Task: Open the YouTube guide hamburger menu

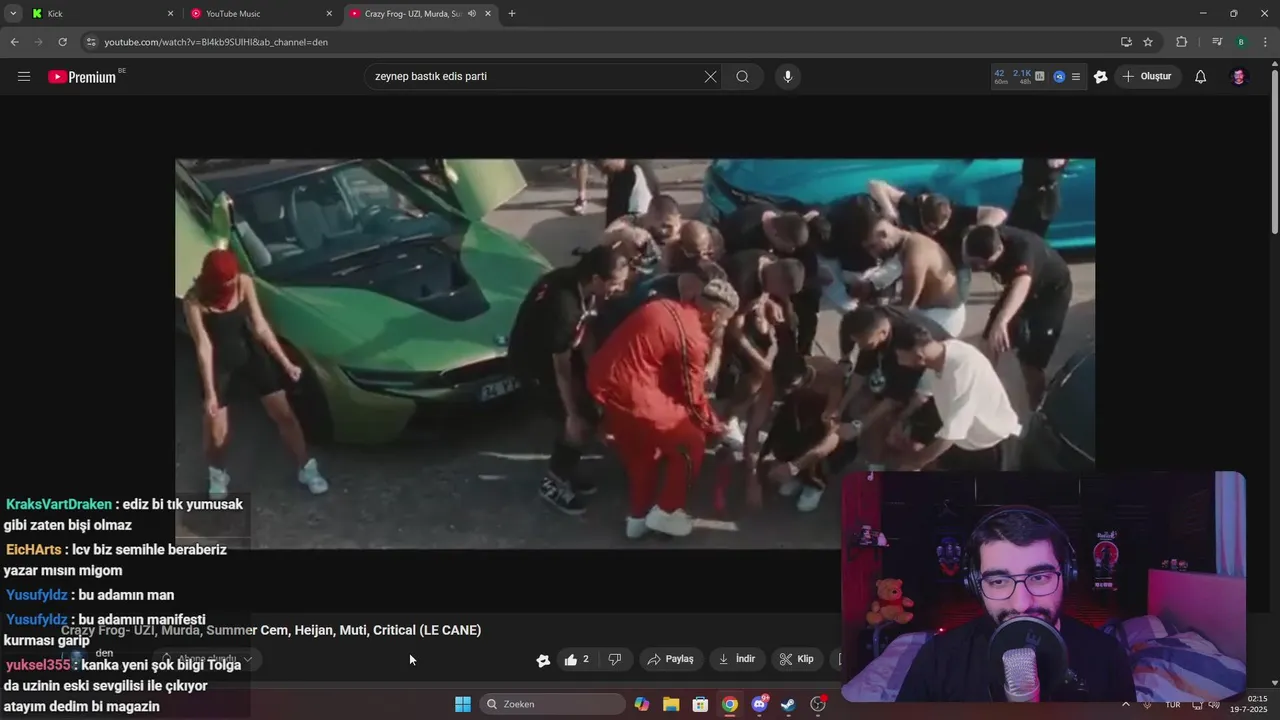Action: click(24, 77)
